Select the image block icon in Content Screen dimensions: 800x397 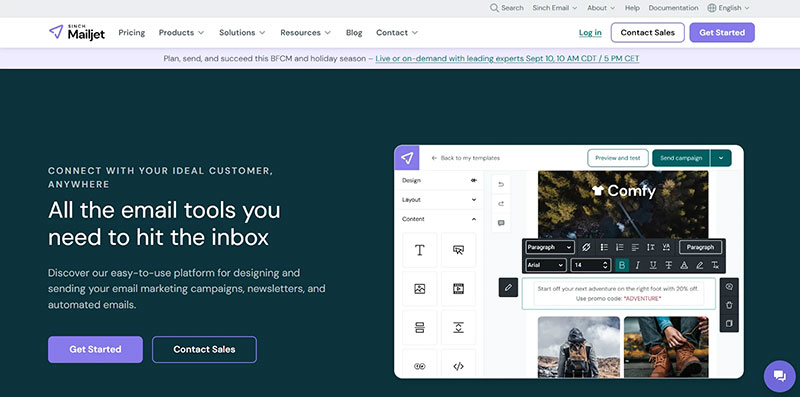pyautogui.click(x=419, y=289)
